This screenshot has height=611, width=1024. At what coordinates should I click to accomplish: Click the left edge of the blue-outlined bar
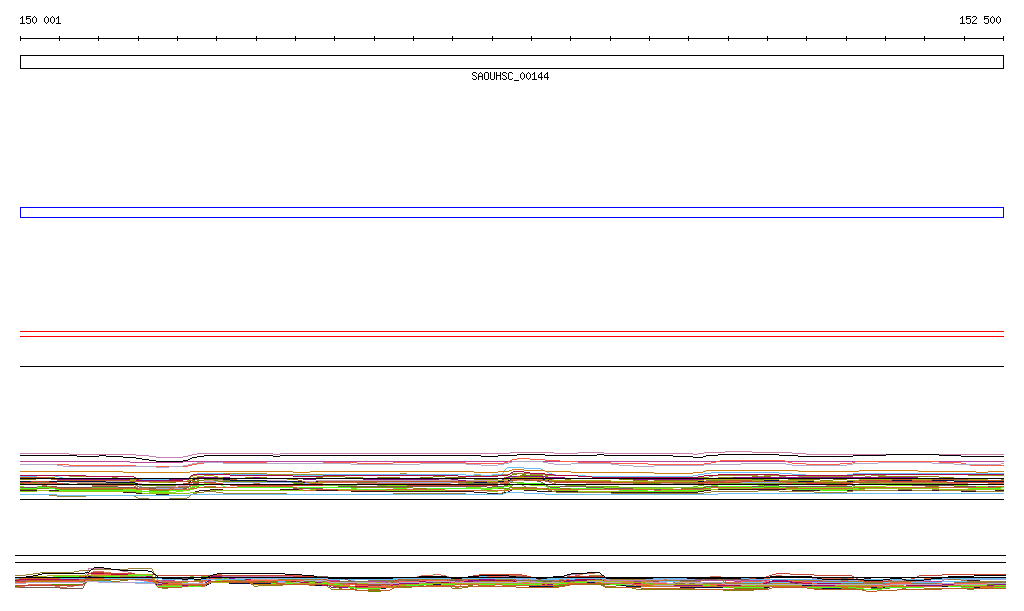tap(21, 212)
